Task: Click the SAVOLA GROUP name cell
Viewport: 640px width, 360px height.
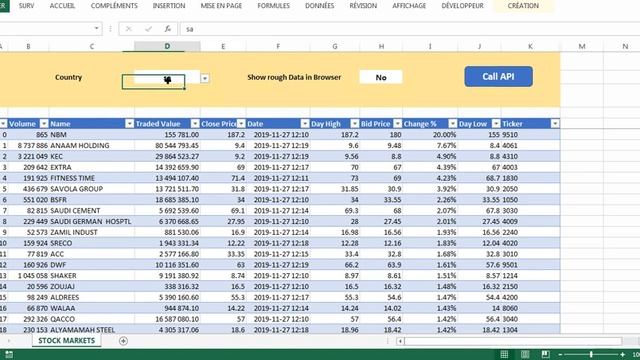Action: [x=91, y=189]
